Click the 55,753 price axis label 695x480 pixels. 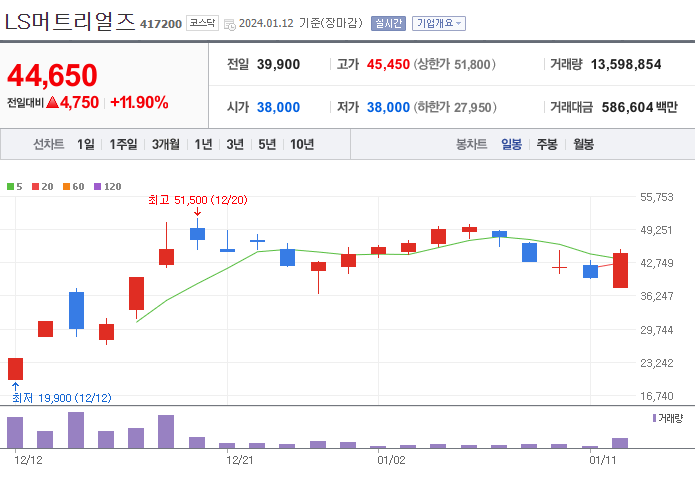pos(656,197)
